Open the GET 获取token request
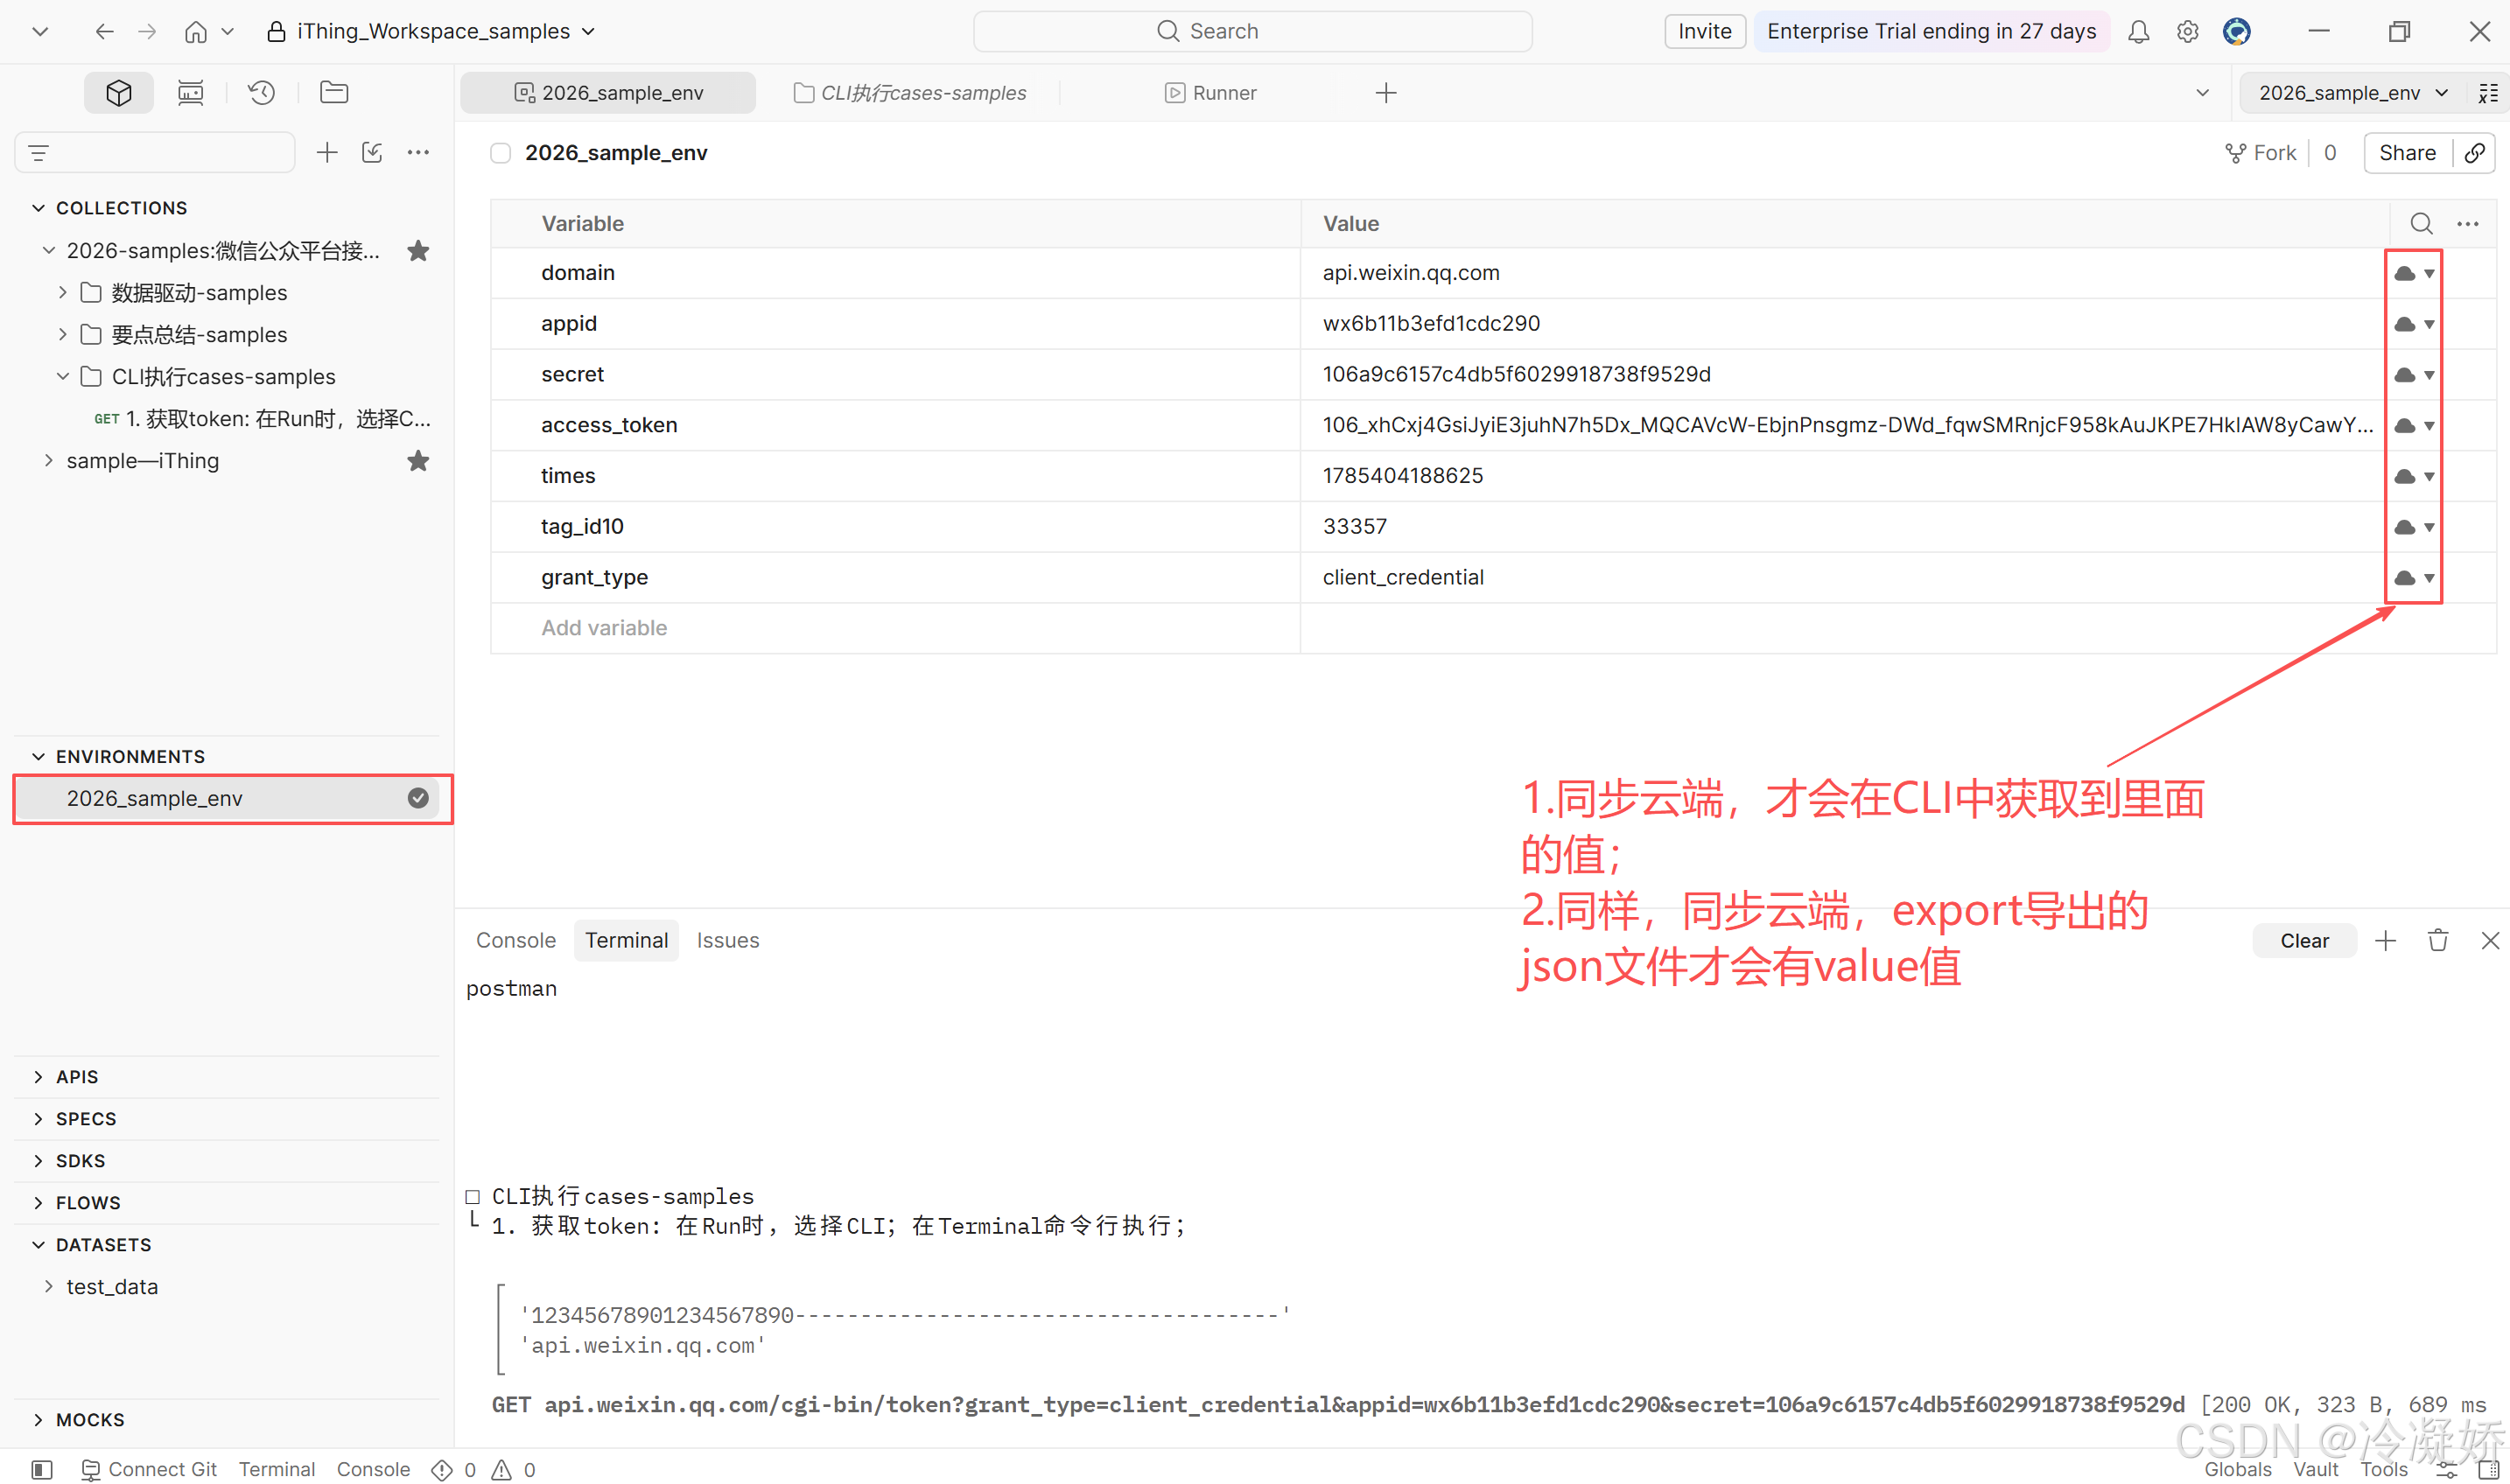The image size is (2510, 1484). click(x=262, y=419)
